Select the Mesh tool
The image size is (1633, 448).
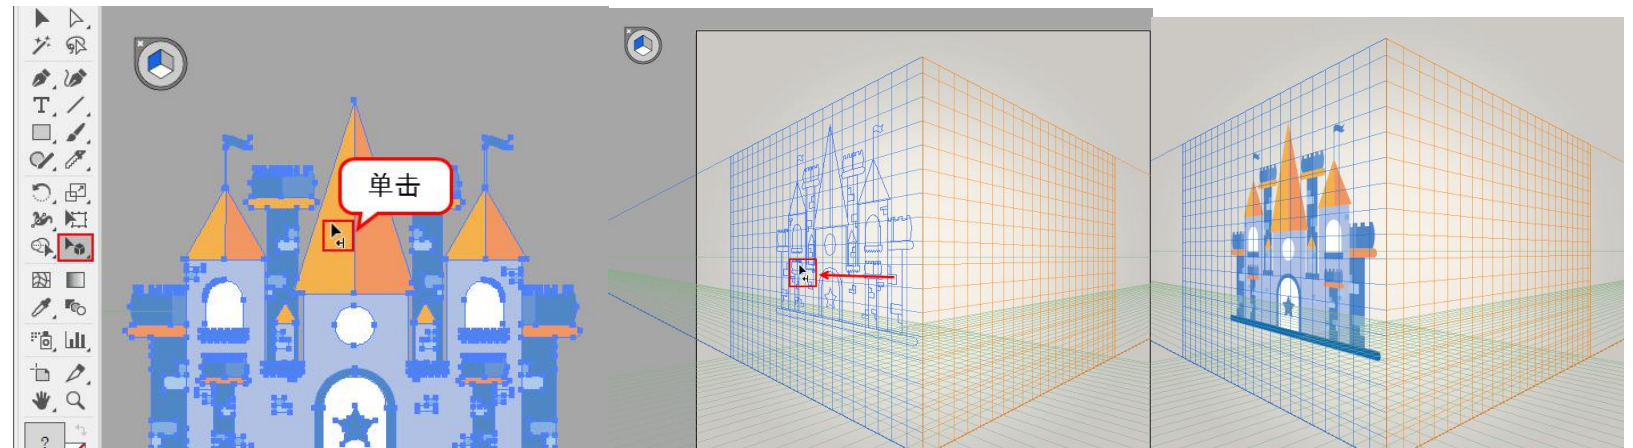[41, 281]
